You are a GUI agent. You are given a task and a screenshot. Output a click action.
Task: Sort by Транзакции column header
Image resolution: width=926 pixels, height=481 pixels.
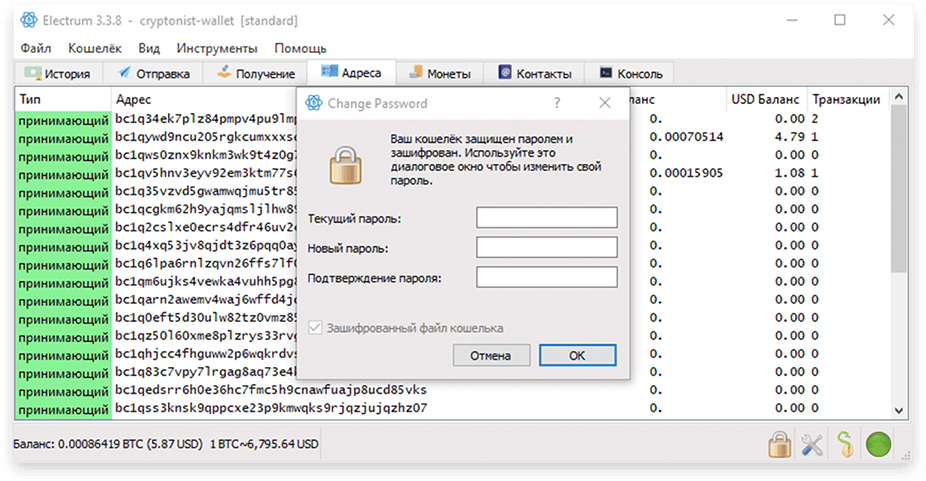[x=849, y=99]
